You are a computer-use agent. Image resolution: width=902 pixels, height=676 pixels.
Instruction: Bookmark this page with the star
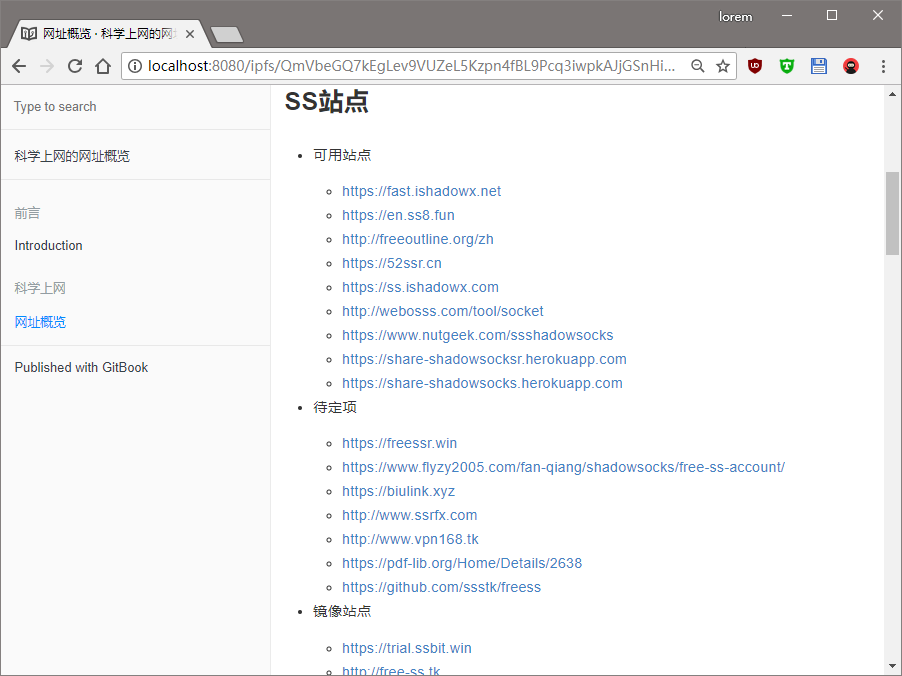723,66
